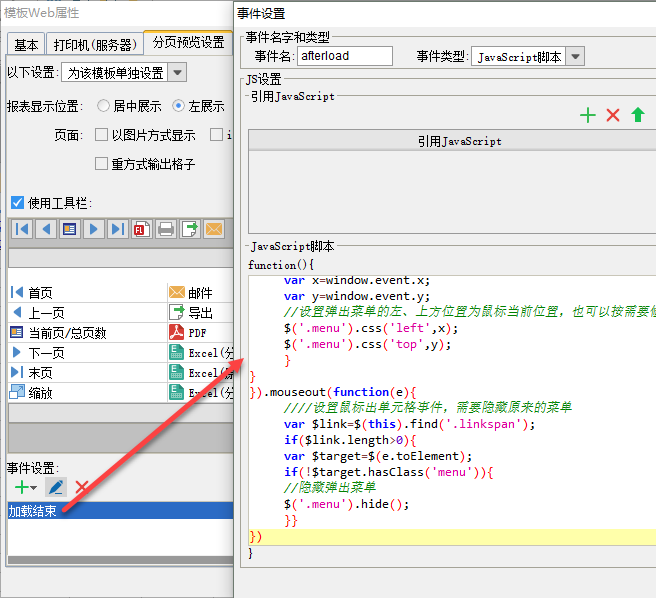Click the //隐藏弹出菜单 comment line
Viewport: 656px width, 598px height.
(330, 488)
